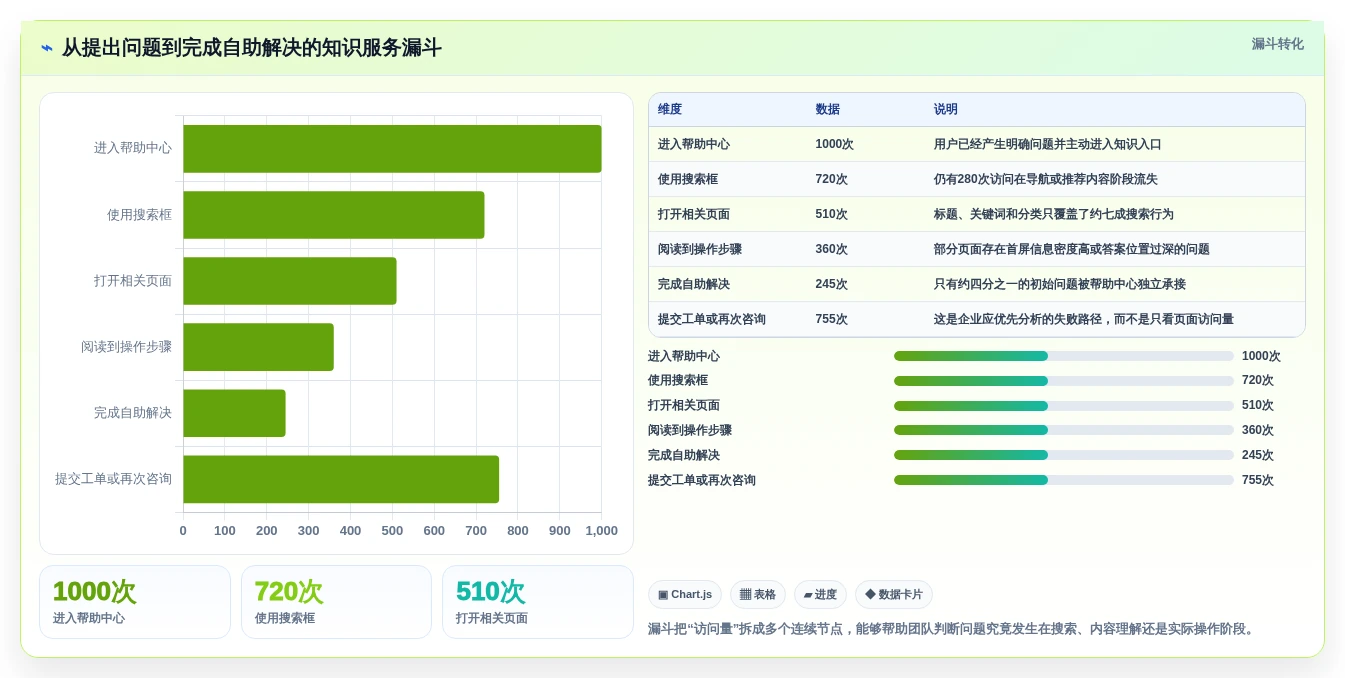Image resolution: width=1345 pixels, height=678 pixels.
Task: Click 阅读到操作步骤 label in progress list
Action: [x=690, y=430]
